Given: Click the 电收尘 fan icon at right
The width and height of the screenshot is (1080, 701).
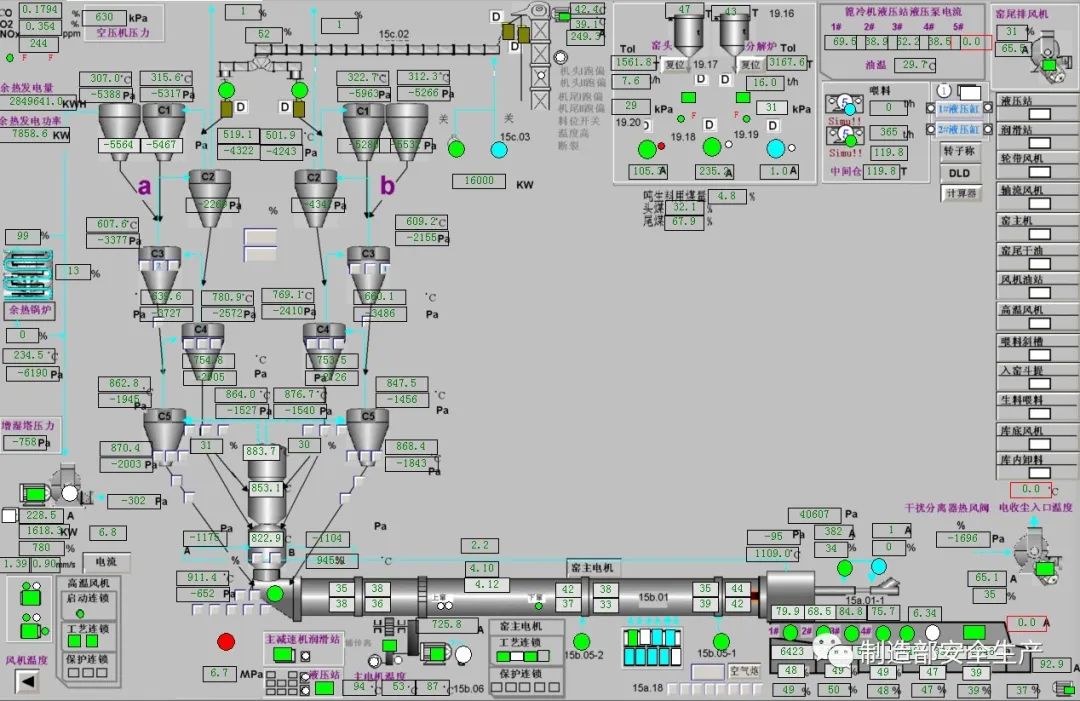Looking at the screenshot, I should point(1039,556).
